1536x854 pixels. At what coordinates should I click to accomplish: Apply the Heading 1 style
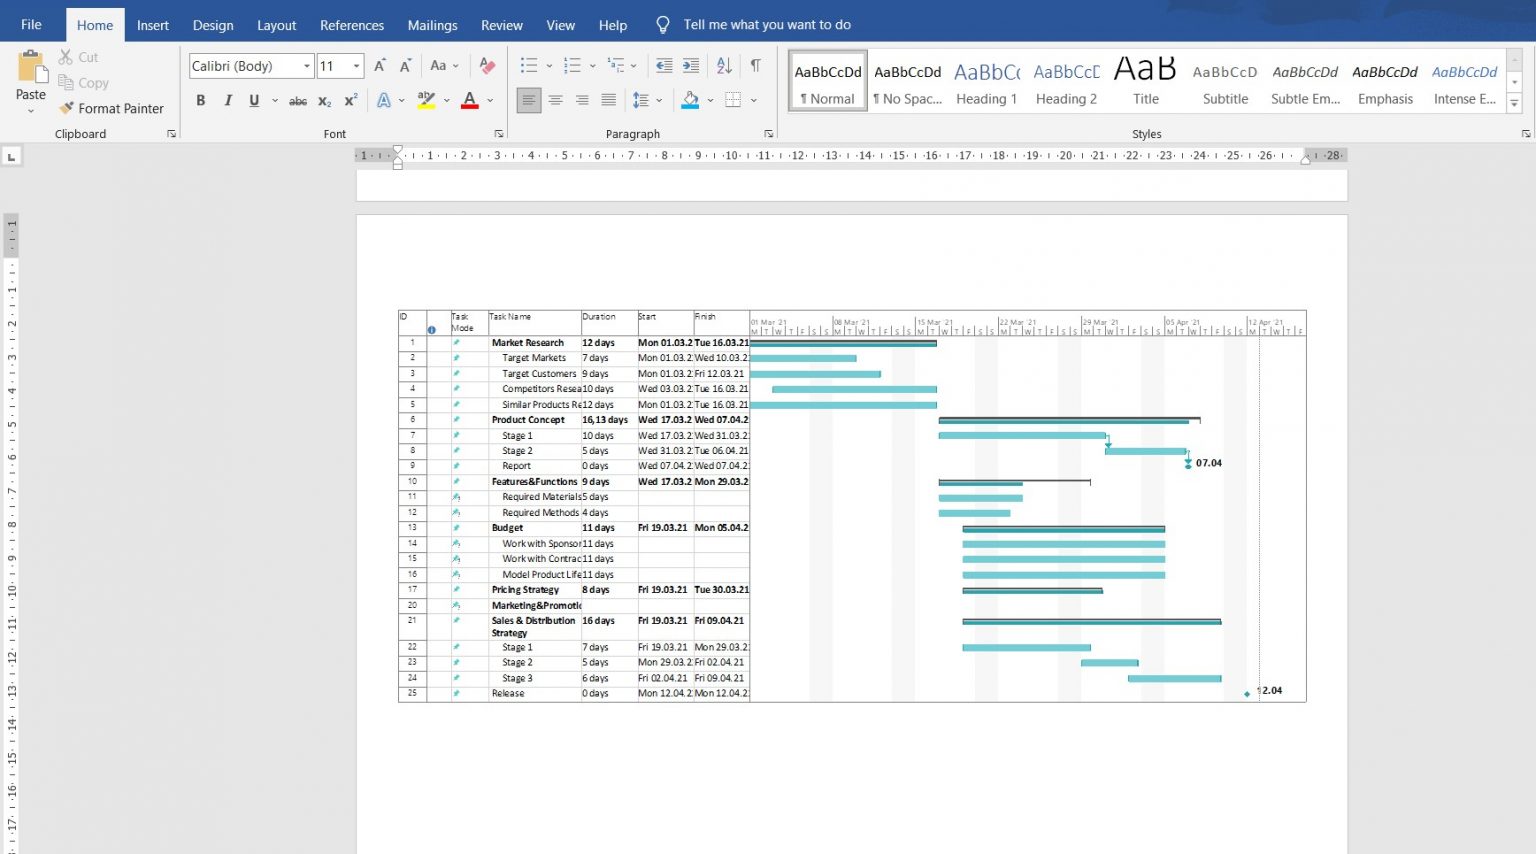[986, 80]
